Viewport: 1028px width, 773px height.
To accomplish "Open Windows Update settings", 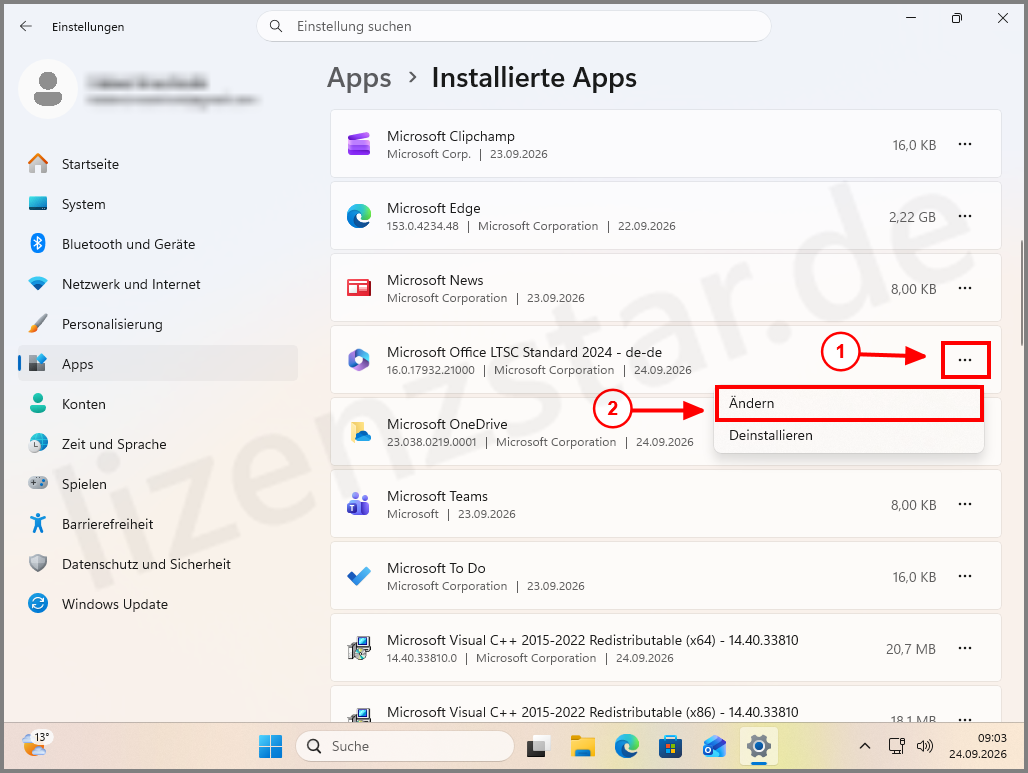I will click(157, 604).
